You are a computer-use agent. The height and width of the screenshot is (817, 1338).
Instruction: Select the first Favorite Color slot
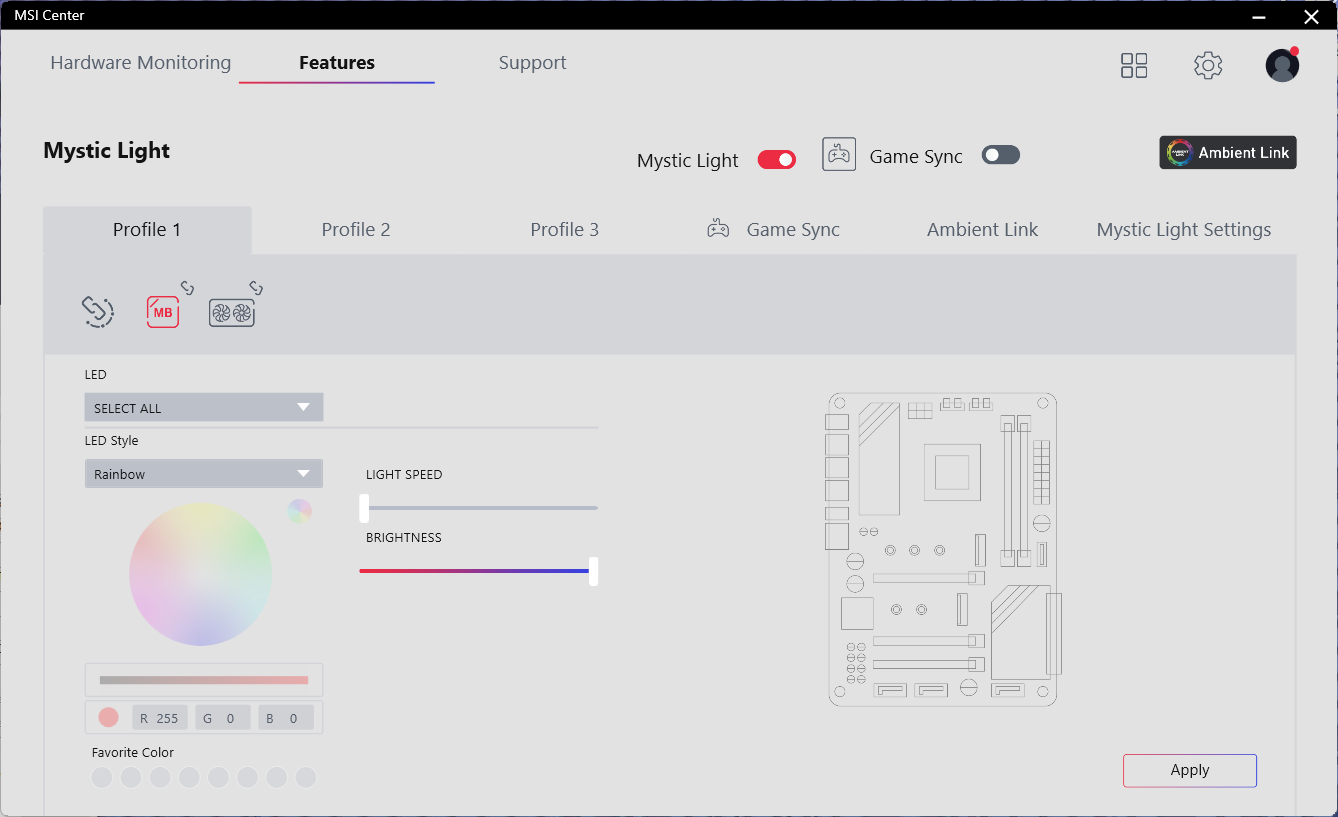(102, 777)
